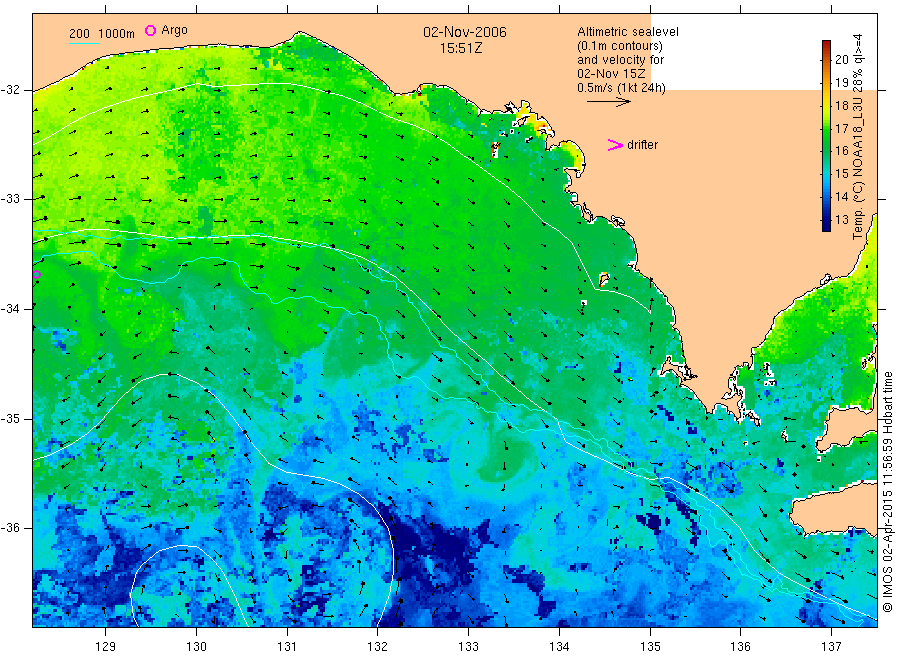This screenshot has width=900, height=660.
Task: Click the 'Altimetric sealevel' caption
Action: [628, 32]
